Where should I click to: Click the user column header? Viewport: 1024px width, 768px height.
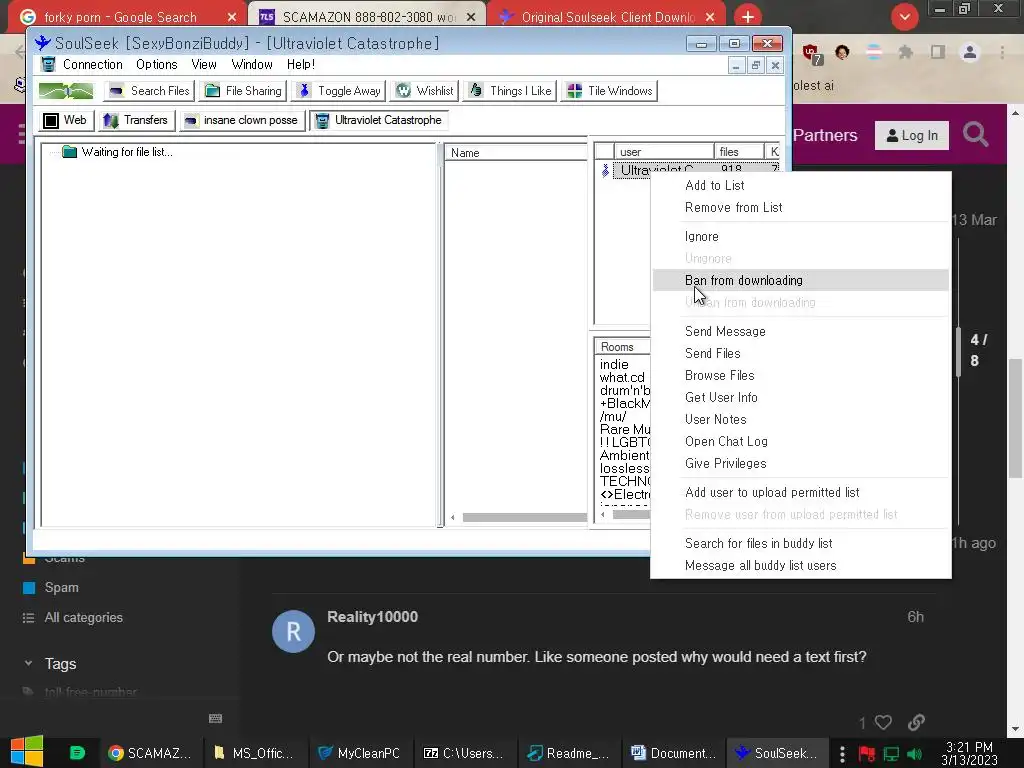(664, 152)
